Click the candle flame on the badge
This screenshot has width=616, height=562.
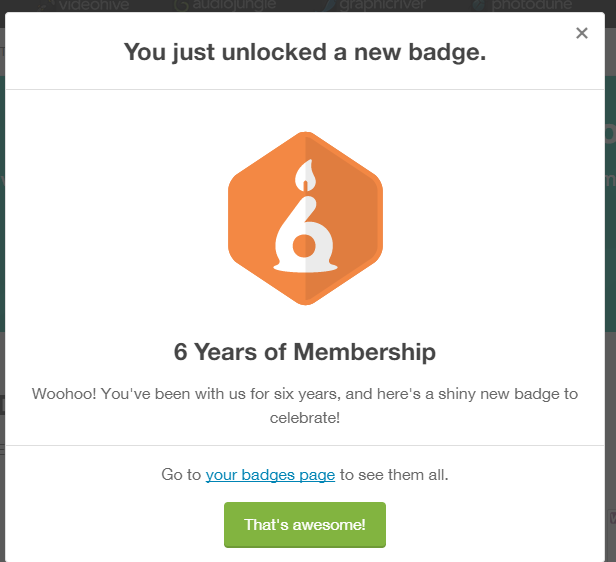(x=305, y=176)
